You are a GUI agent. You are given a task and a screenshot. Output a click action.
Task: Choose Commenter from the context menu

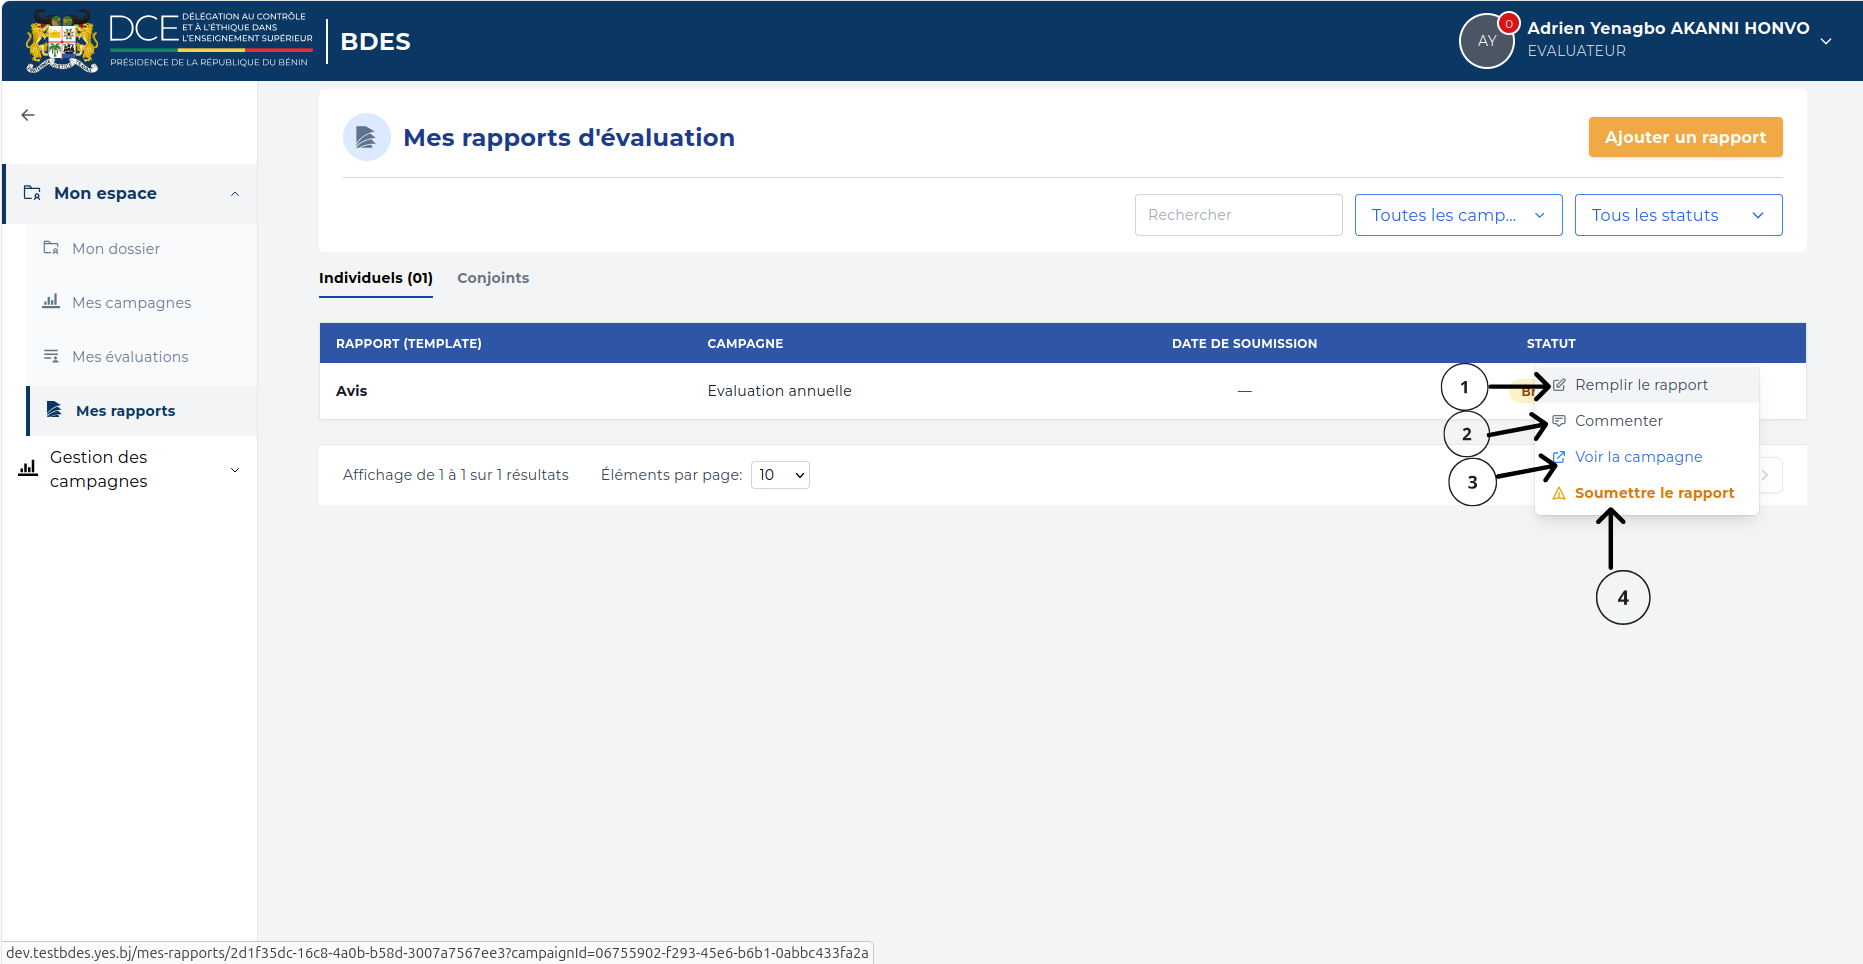(1646, 421)
